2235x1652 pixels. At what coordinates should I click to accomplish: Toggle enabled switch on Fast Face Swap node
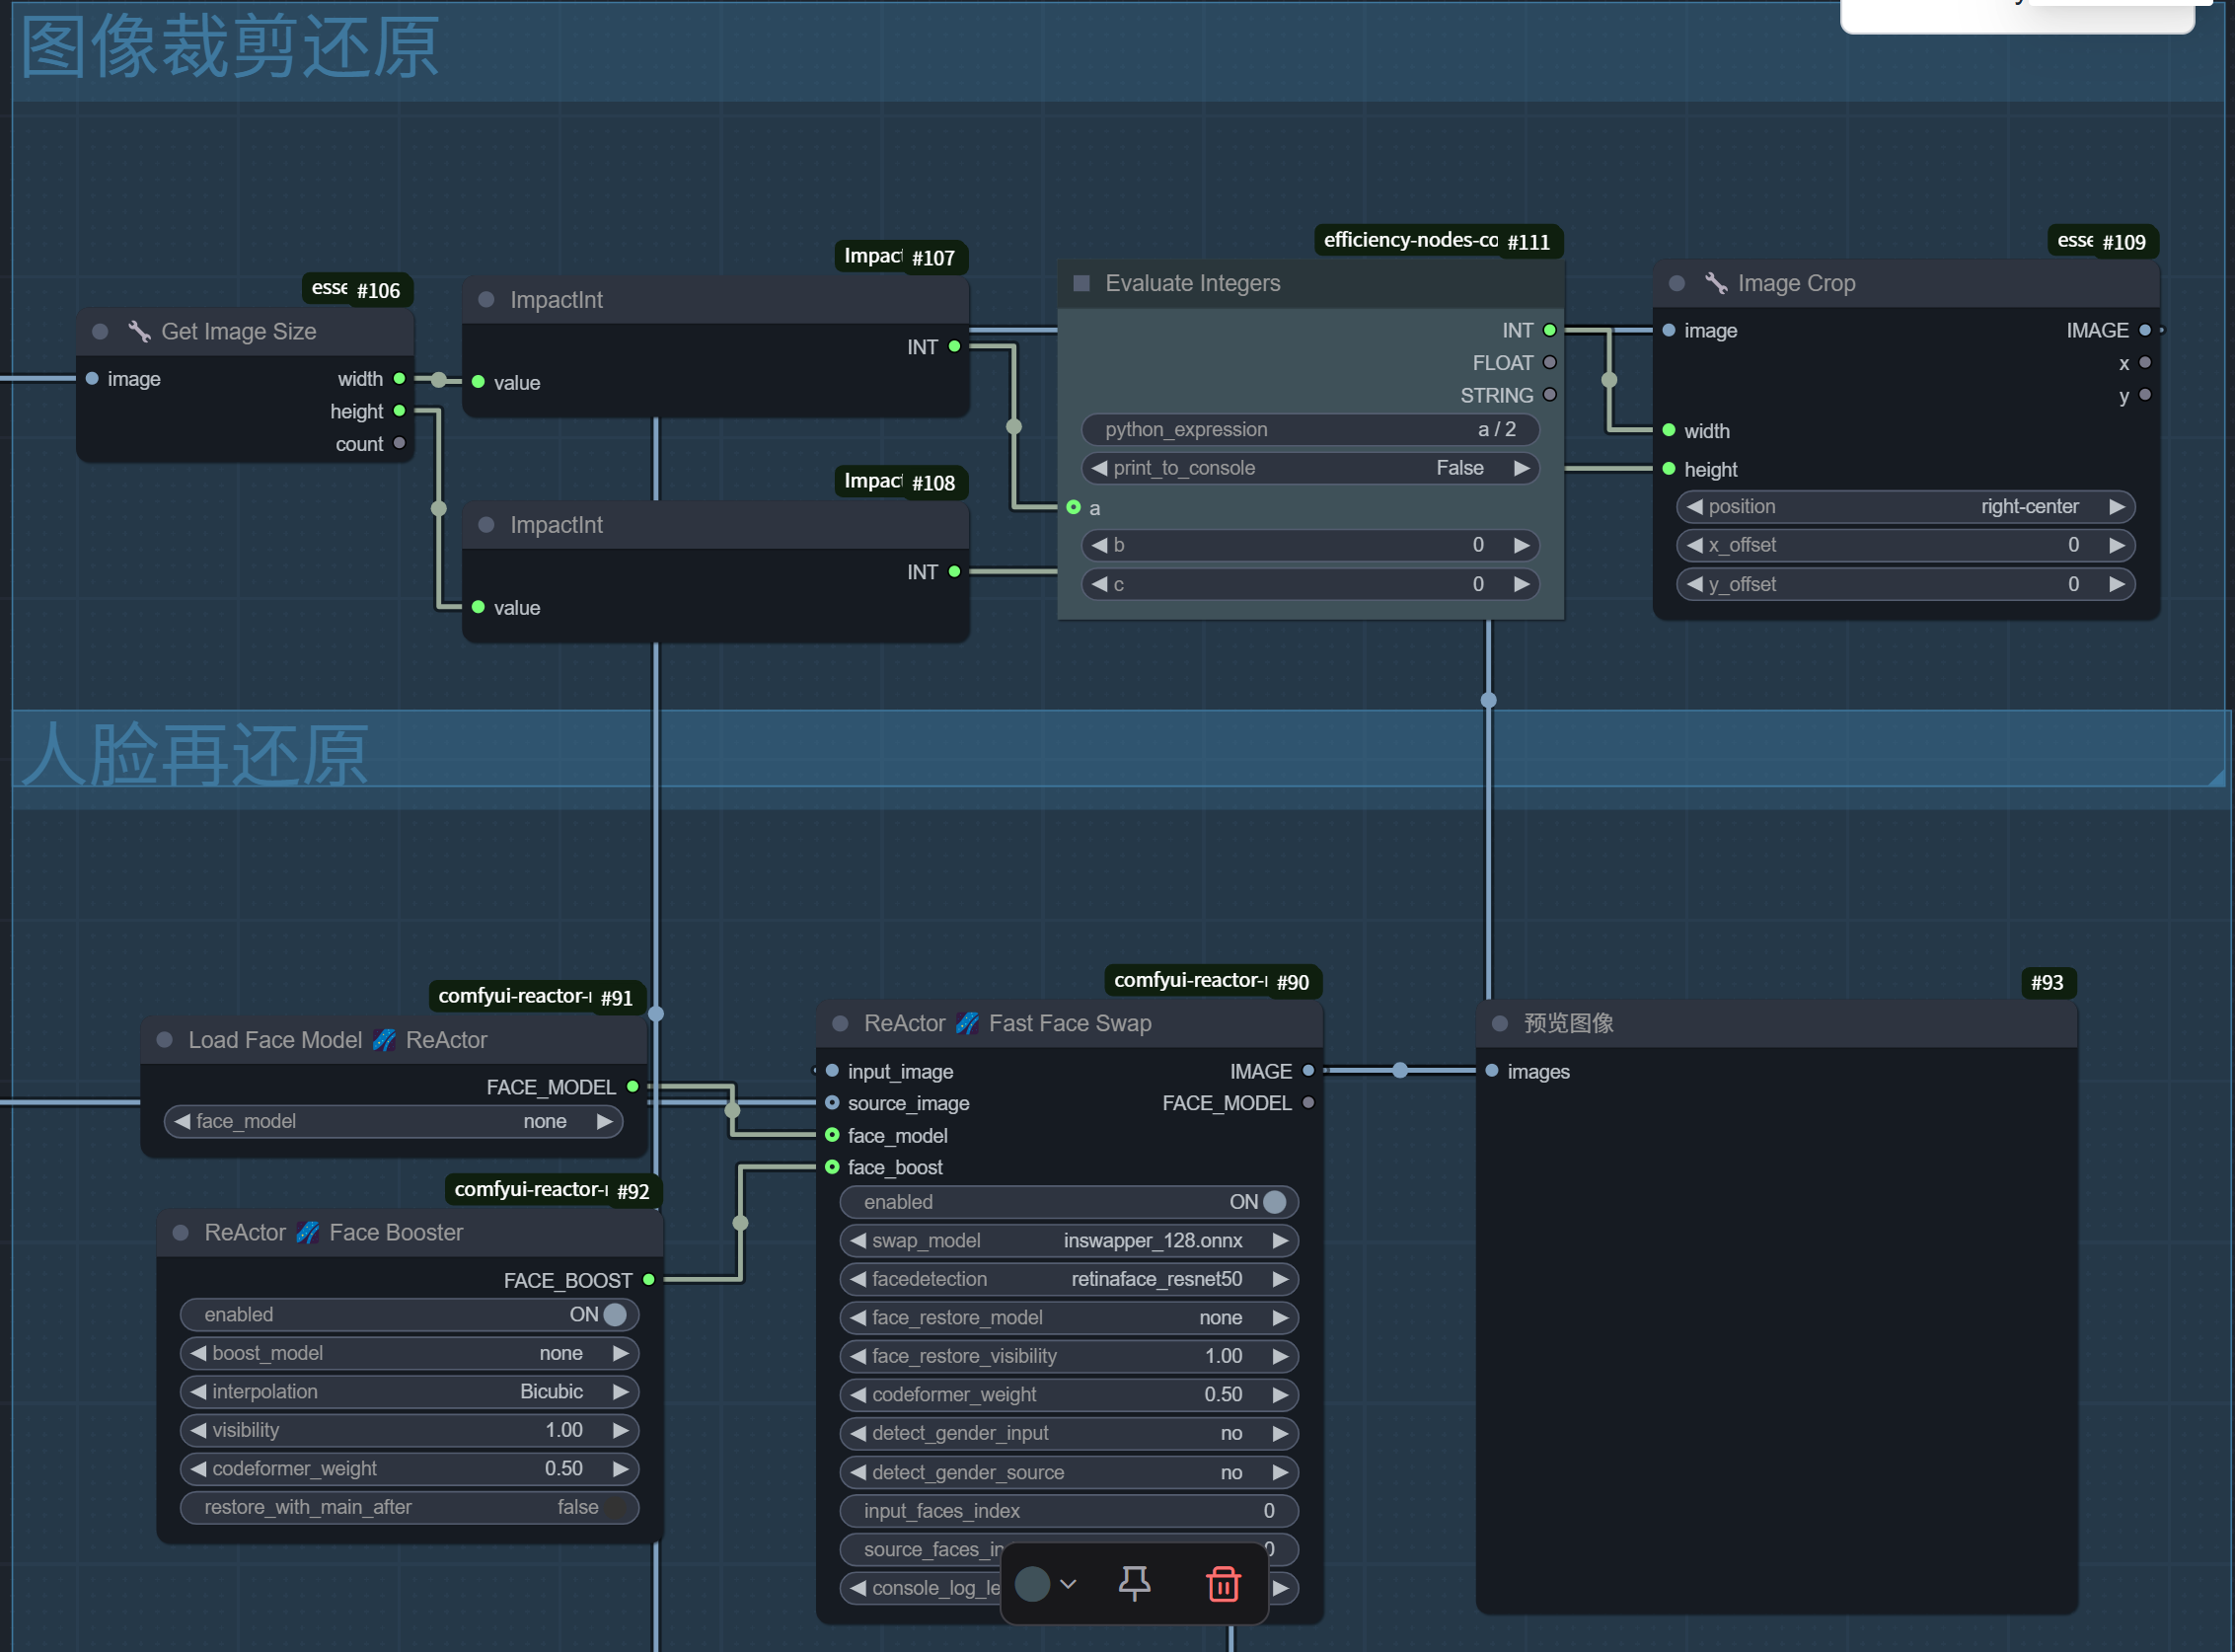(x=1273, y=1202)
